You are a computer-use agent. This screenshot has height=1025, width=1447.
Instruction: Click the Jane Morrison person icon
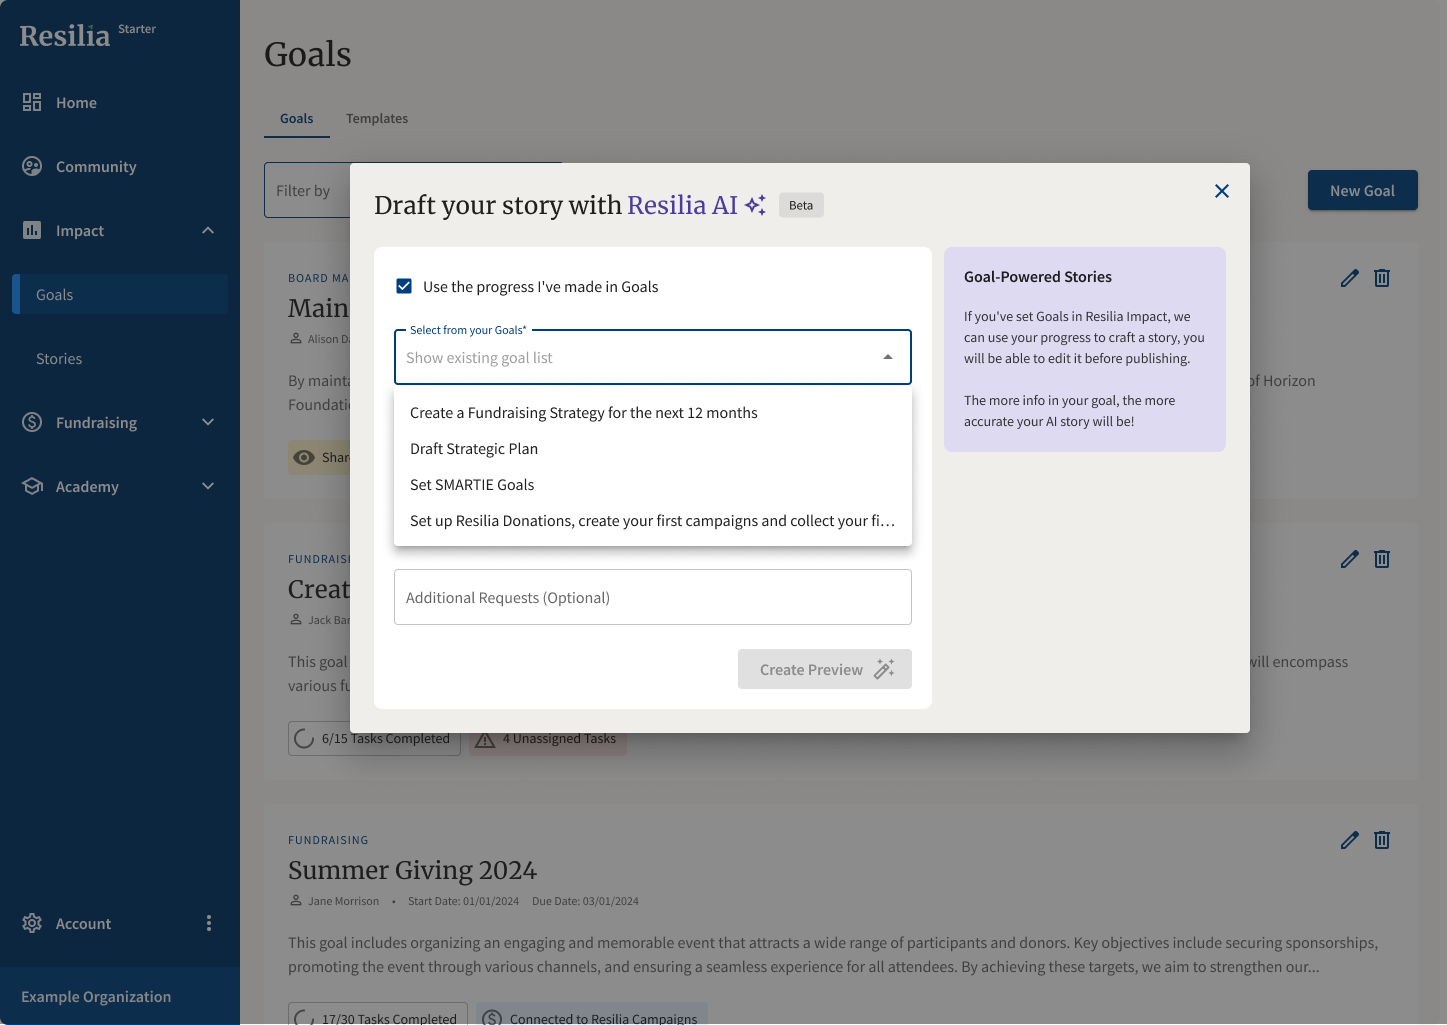pyautogui.click(x=296, y=901)
